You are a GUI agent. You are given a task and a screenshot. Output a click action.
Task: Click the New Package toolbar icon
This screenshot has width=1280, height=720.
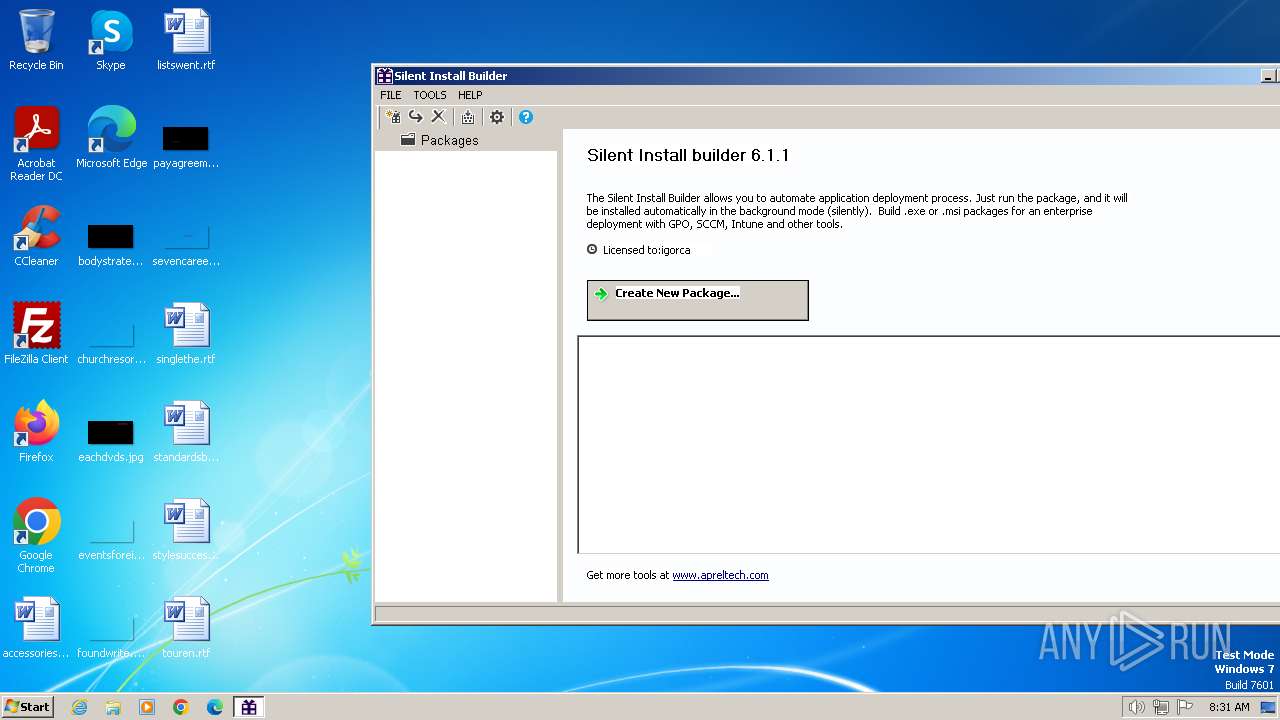(393, 117)
